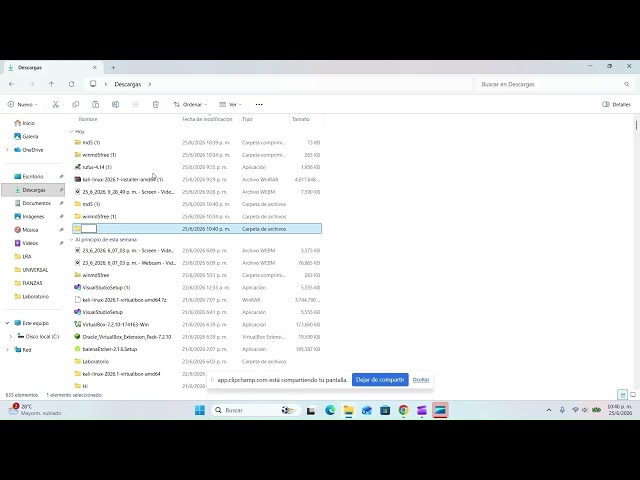Open Videos in the sidebar

[26, 243]
